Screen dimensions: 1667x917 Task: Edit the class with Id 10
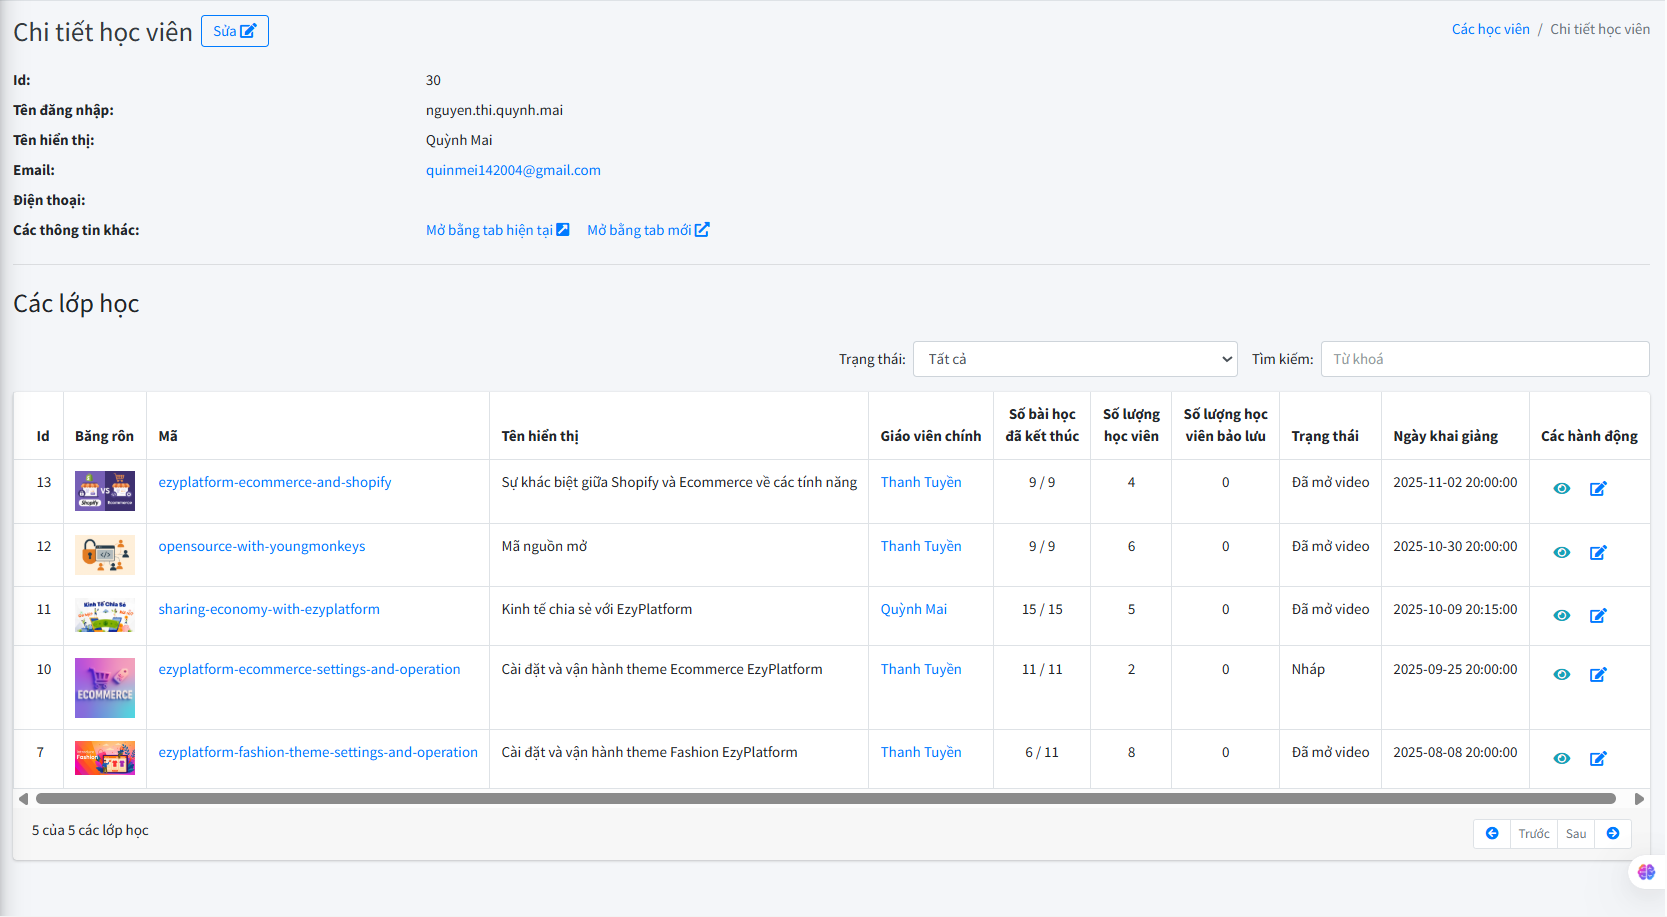pos(1598,675)
